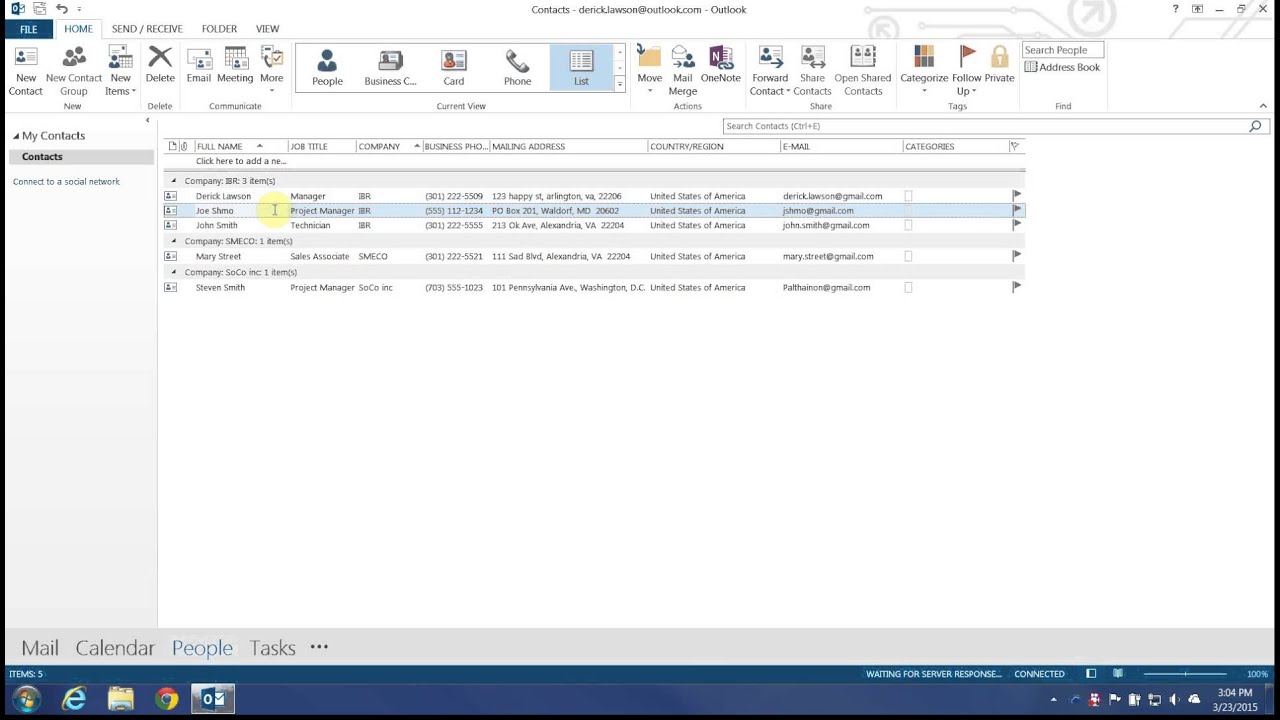
Task: Toggle reading pane view in status bar
Action: [1118, 674]
